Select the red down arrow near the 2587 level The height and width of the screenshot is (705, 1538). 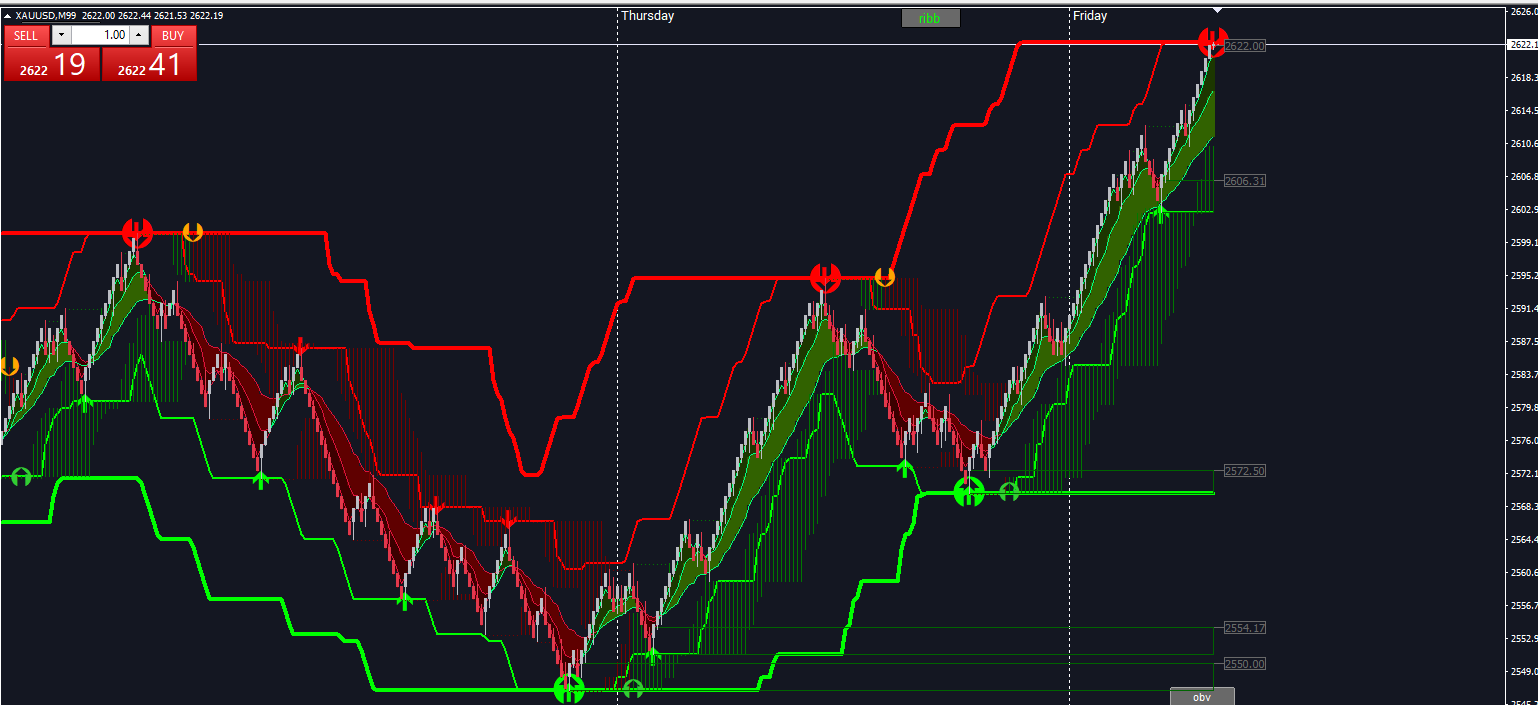(x=300, y=347)
